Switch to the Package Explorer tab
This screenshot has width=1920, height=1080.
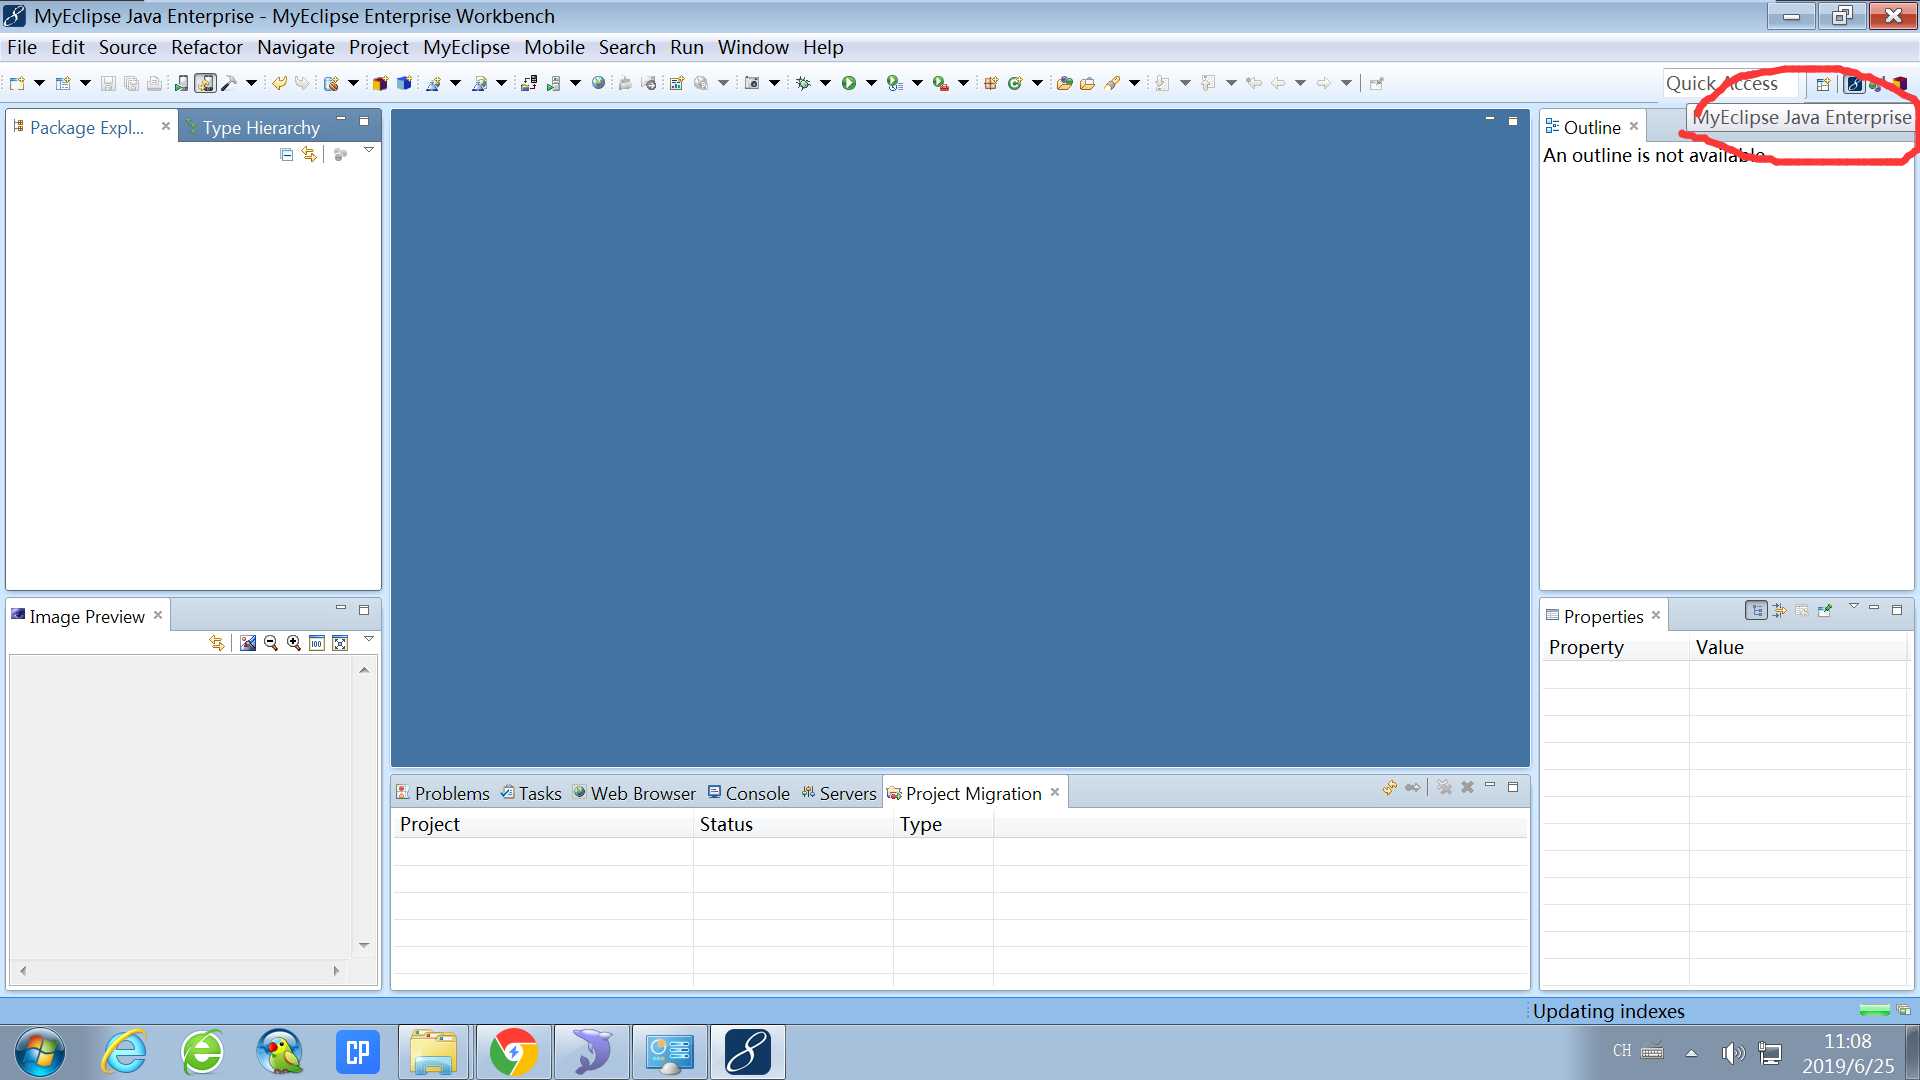(x=86, y=127)
